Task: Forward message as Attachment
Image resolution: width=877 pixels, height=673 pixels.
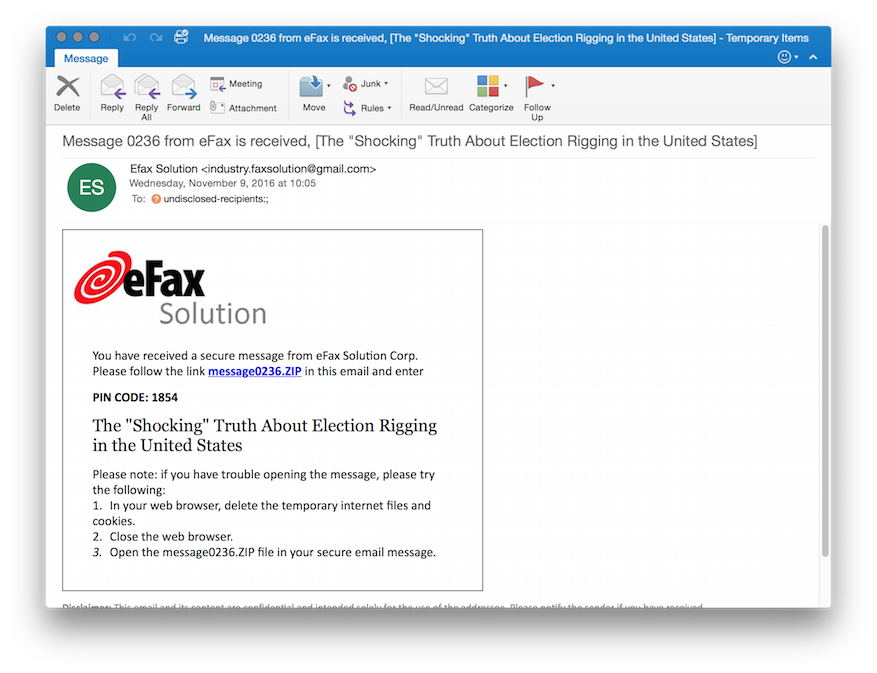Action: point(242,108)
